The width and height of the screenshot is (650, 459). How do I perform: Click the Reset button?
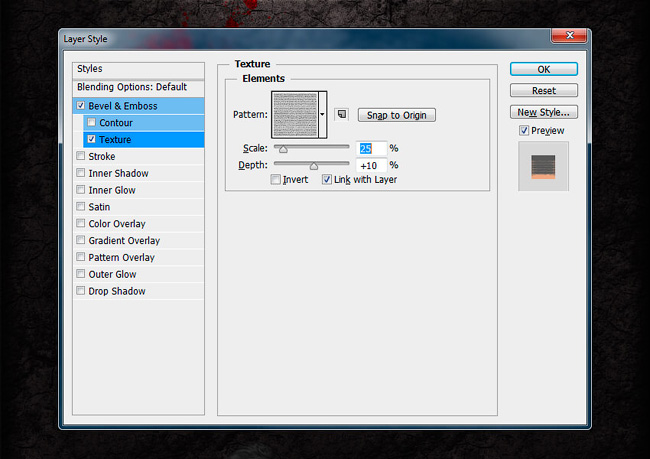(x=543, y=90)
